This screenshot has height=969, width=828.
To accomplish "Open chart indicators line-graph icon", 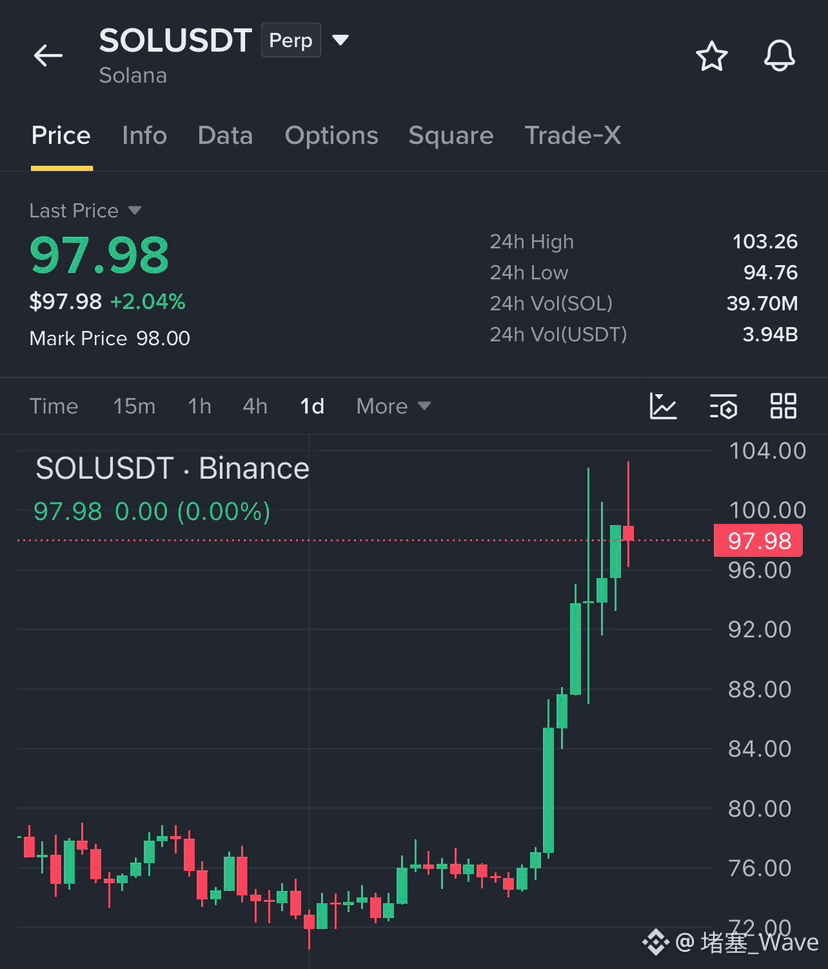I will coord(663,406).
